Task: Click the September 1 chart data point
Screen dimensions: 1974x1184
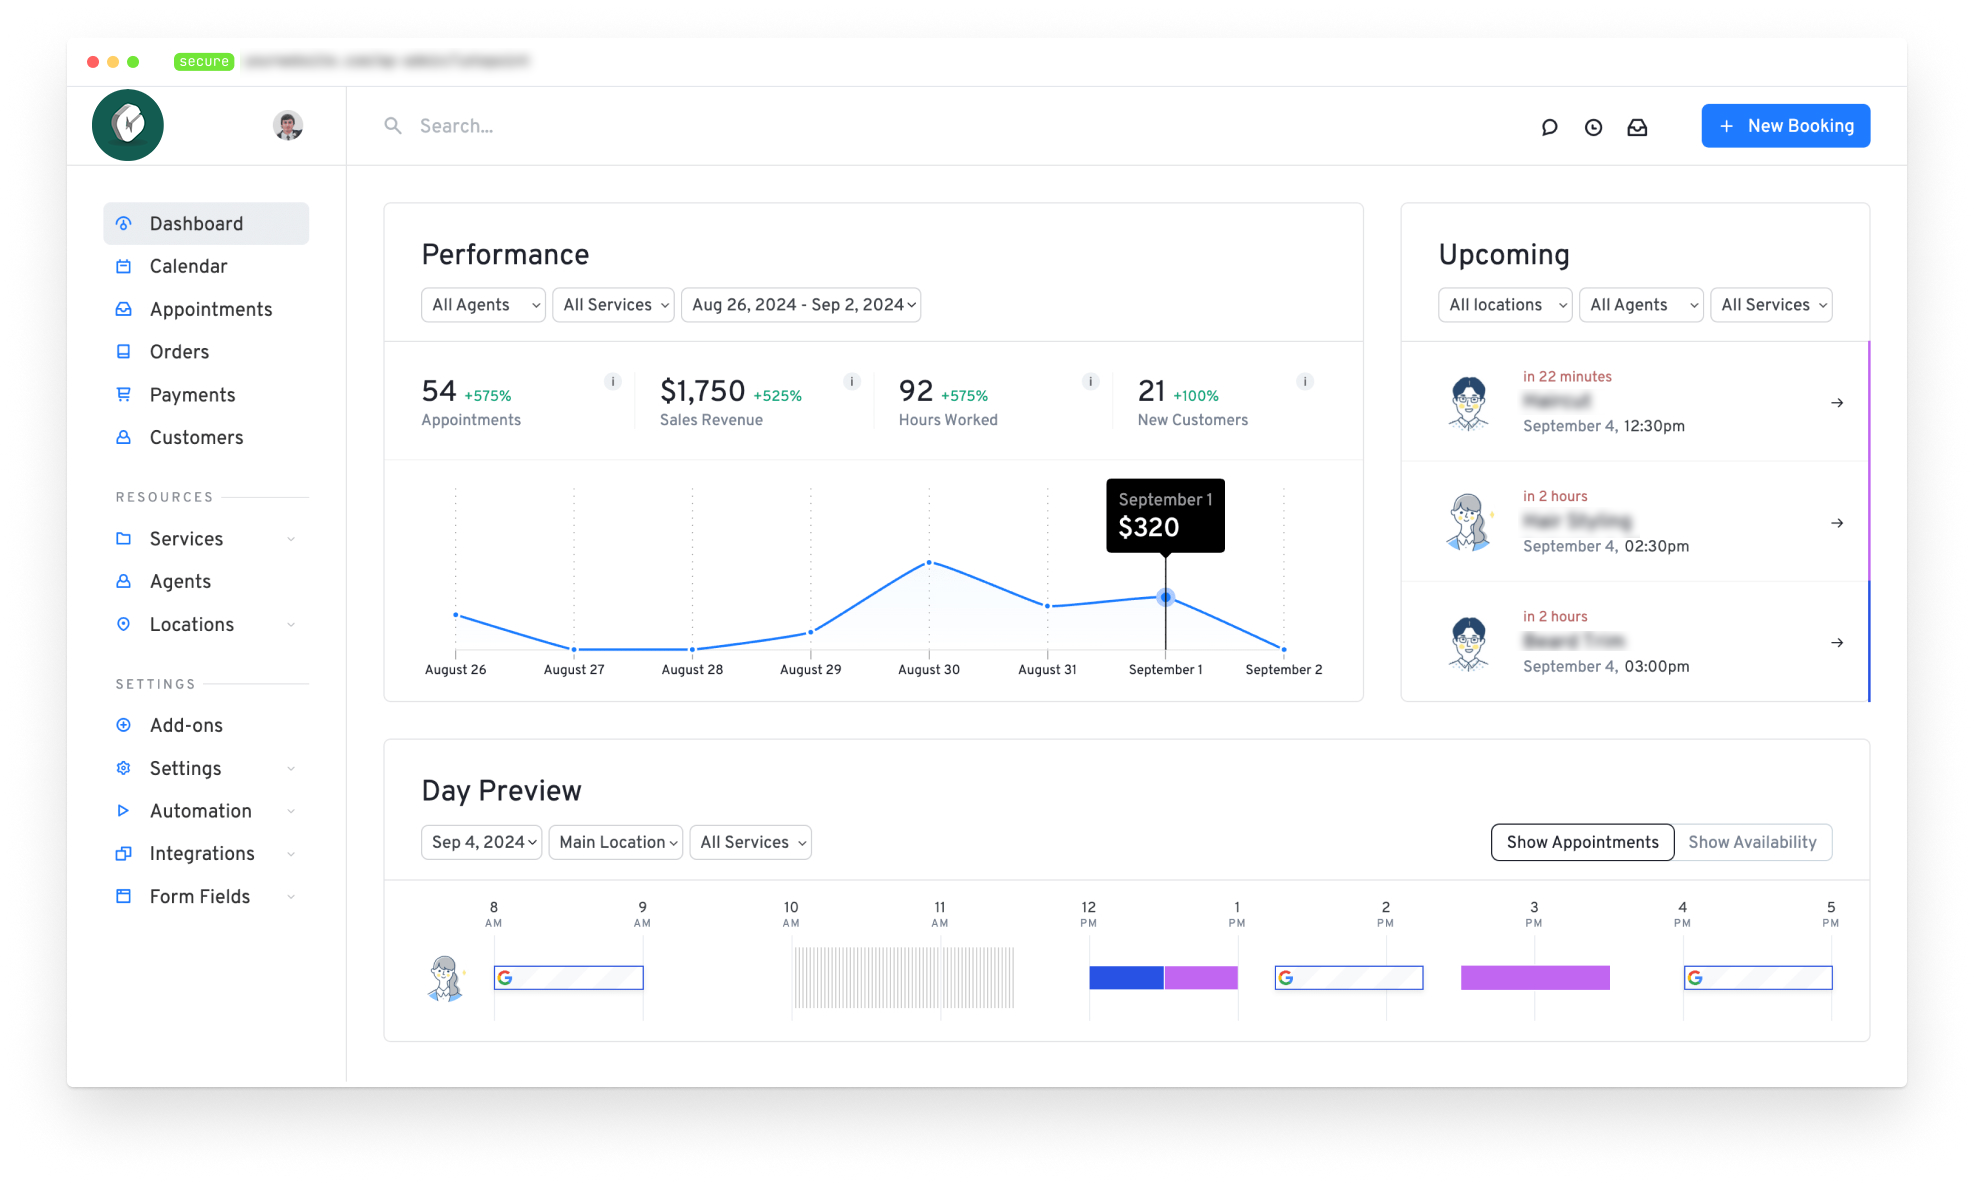Action: [x=1165, y=597]
